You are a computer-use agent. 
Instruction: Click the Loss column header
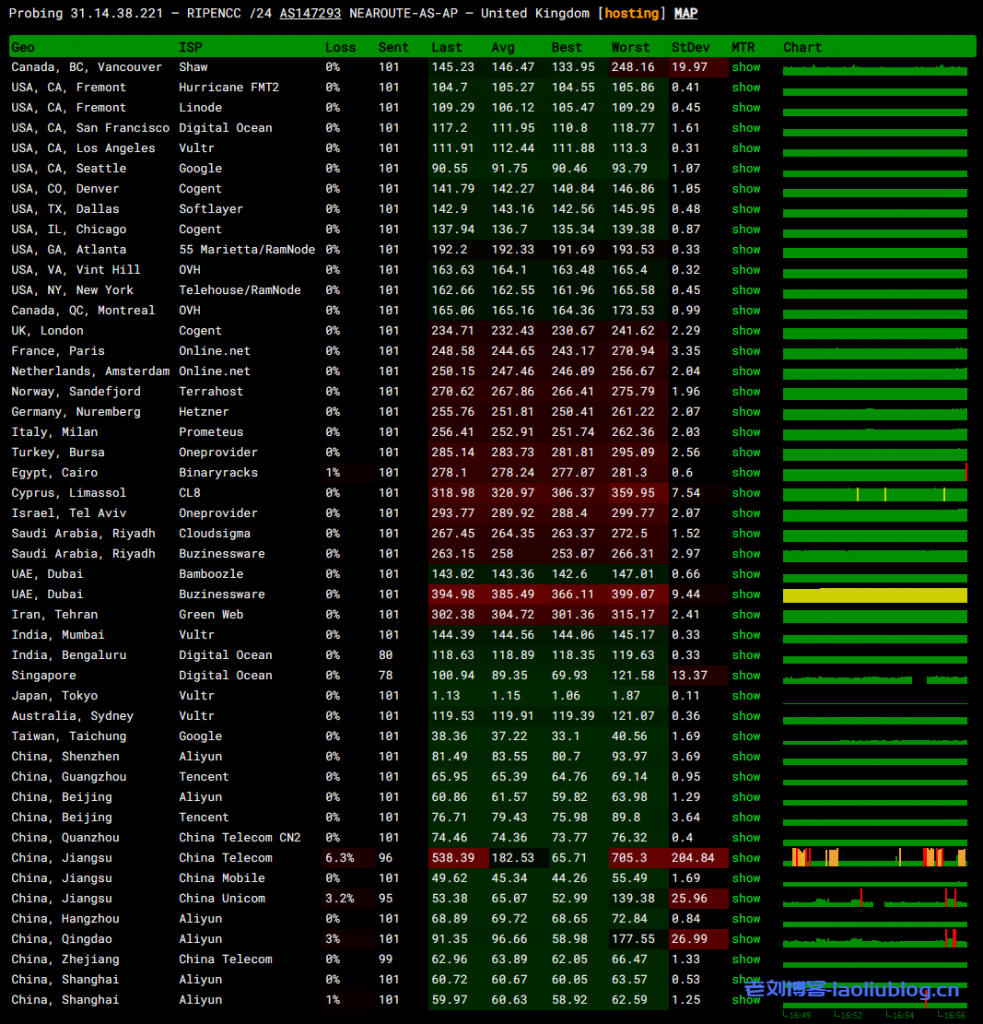[x=340, y=47]
